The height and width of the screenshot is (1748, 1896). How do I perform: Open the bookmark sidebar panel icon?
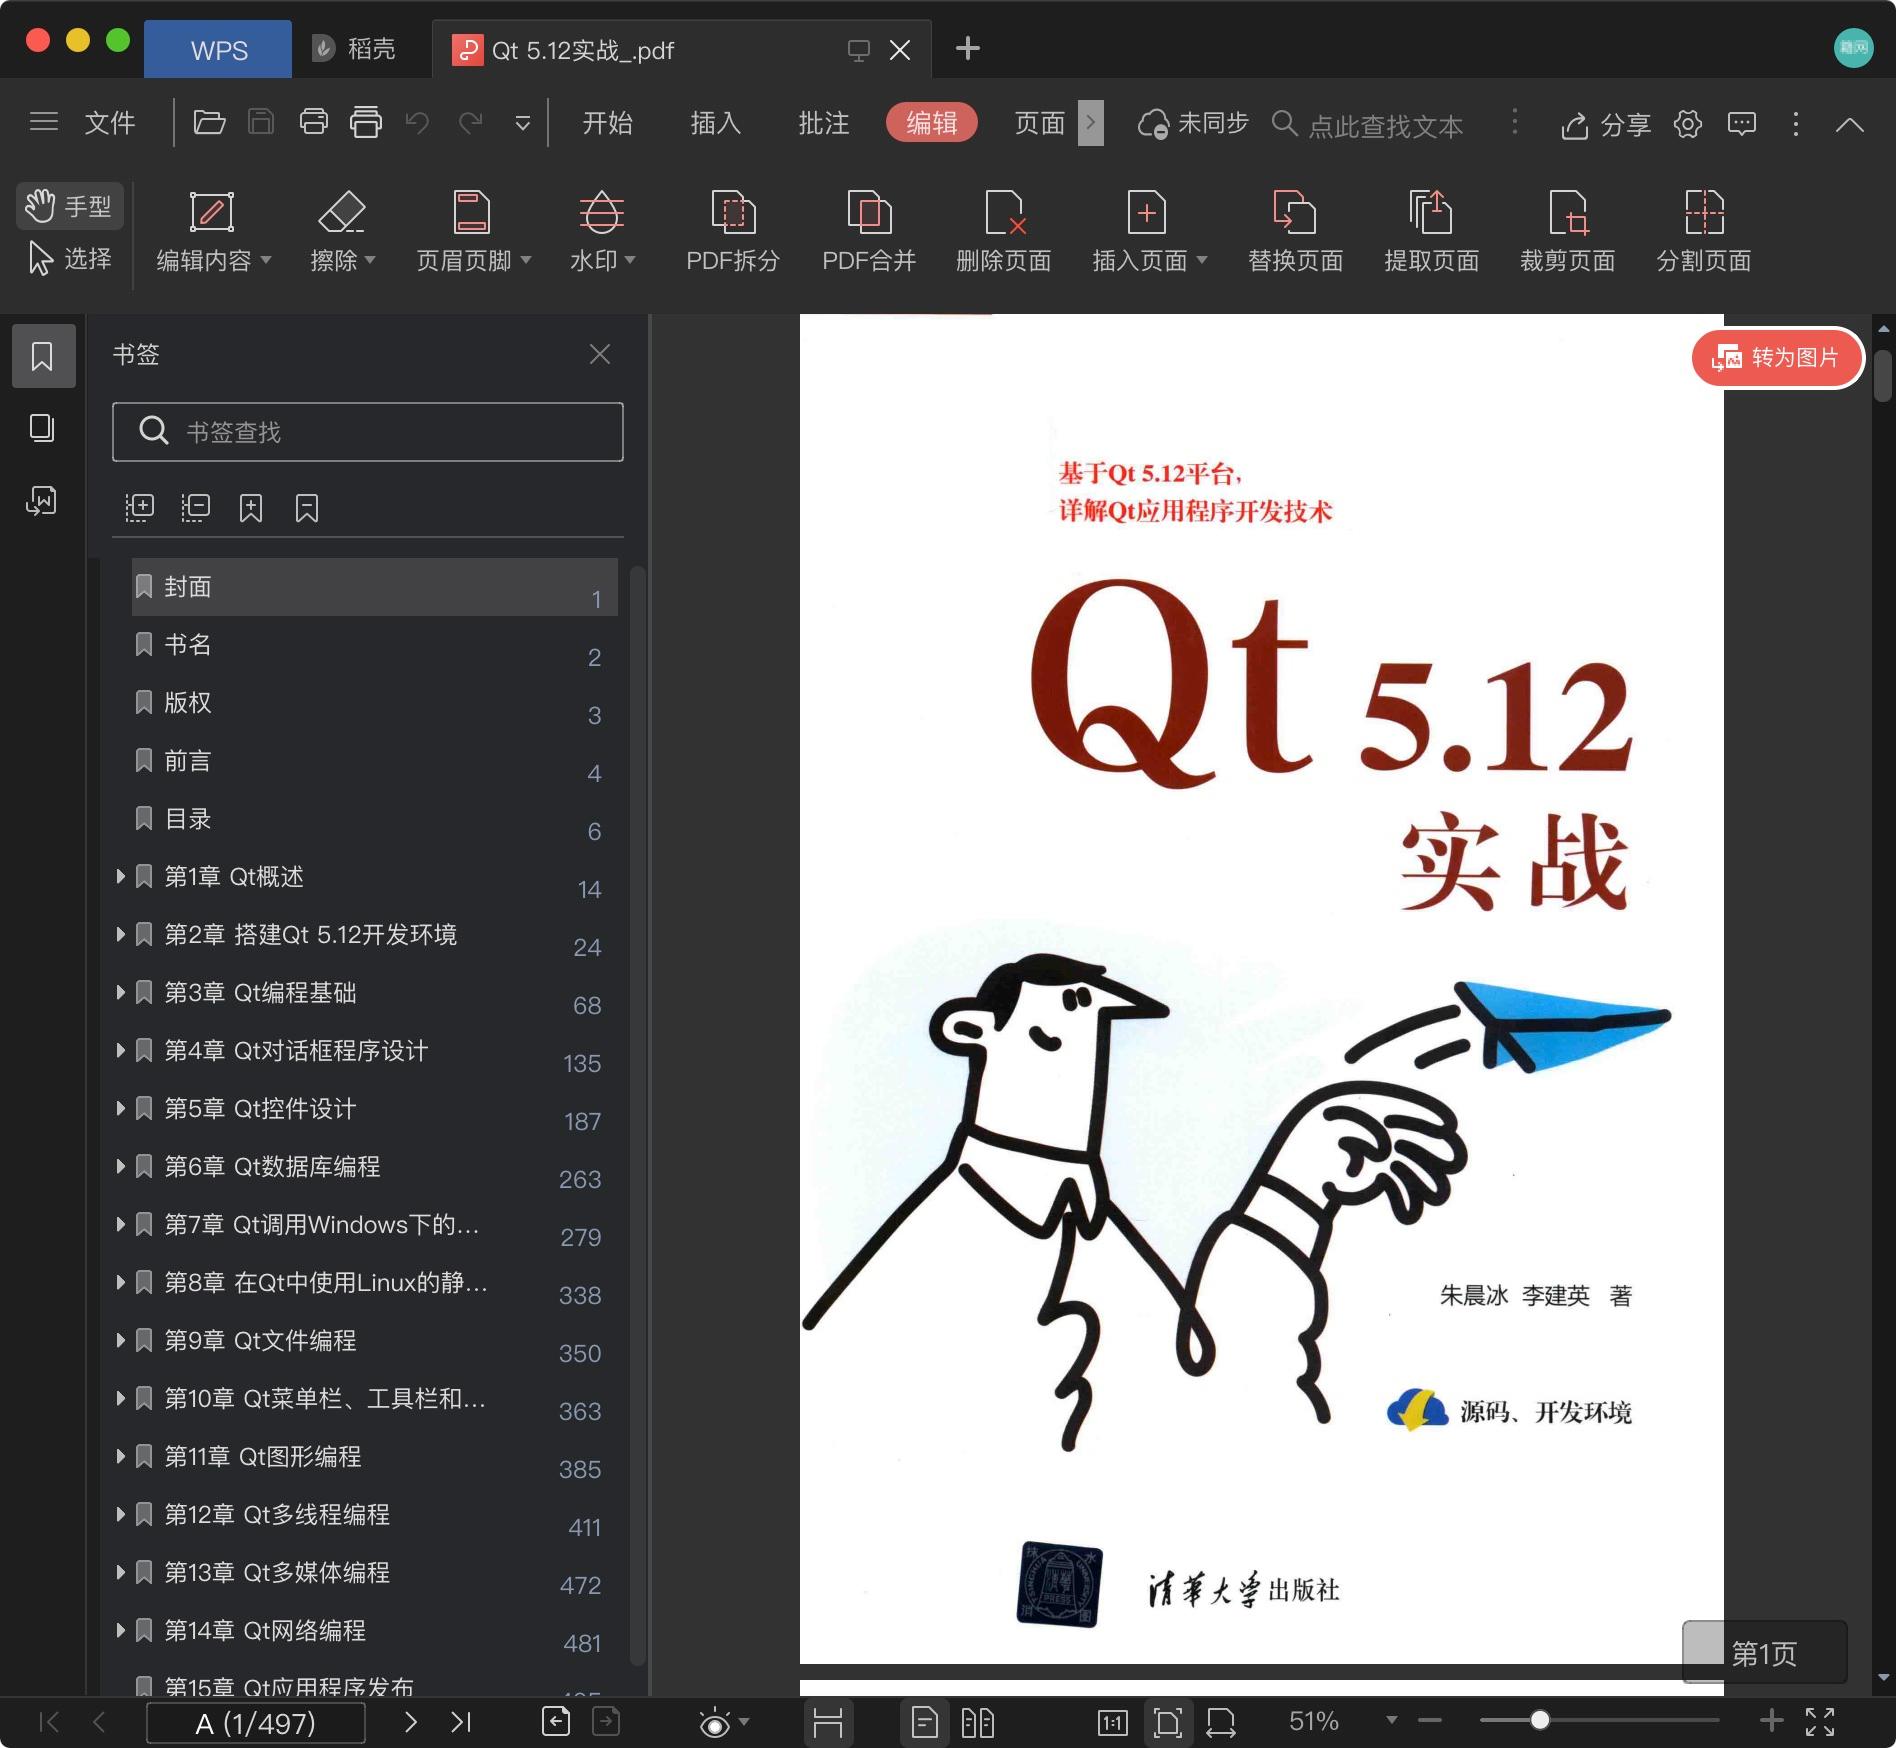pos(43,356)
